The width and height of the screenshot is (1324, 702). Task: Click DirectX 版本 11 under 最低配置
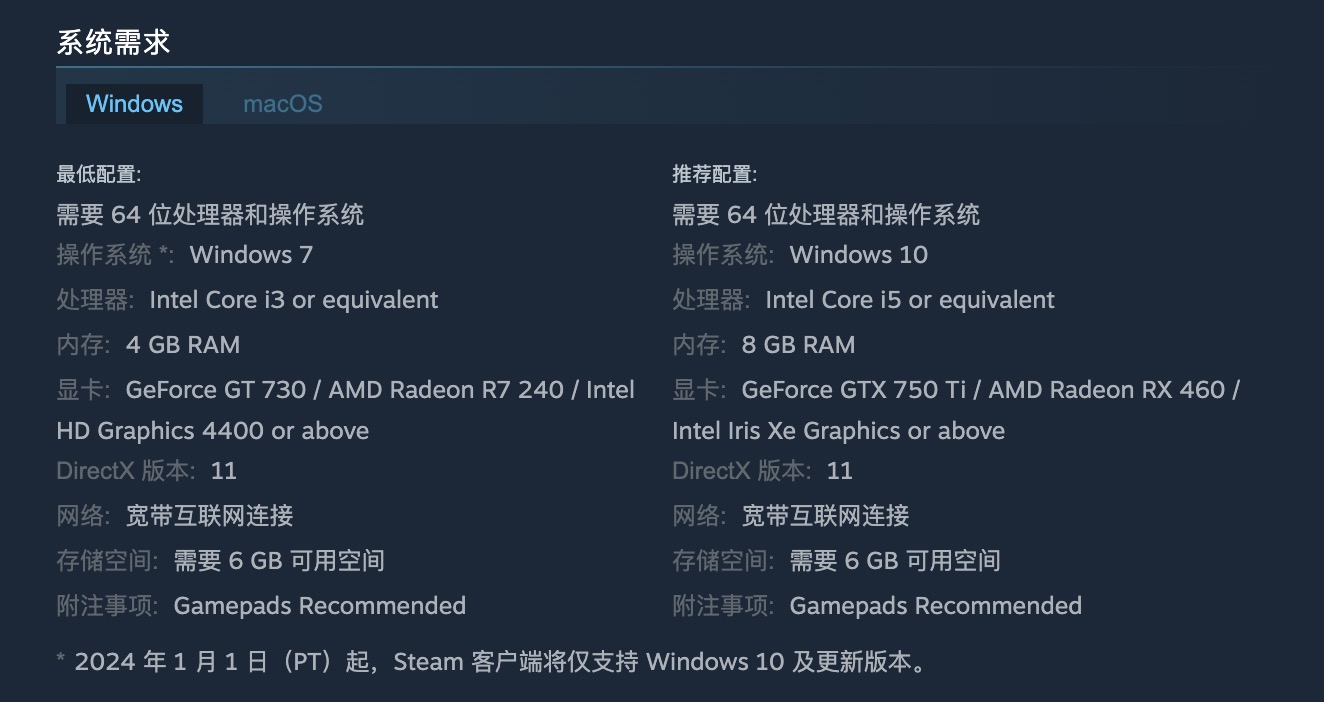pos(223,471)
